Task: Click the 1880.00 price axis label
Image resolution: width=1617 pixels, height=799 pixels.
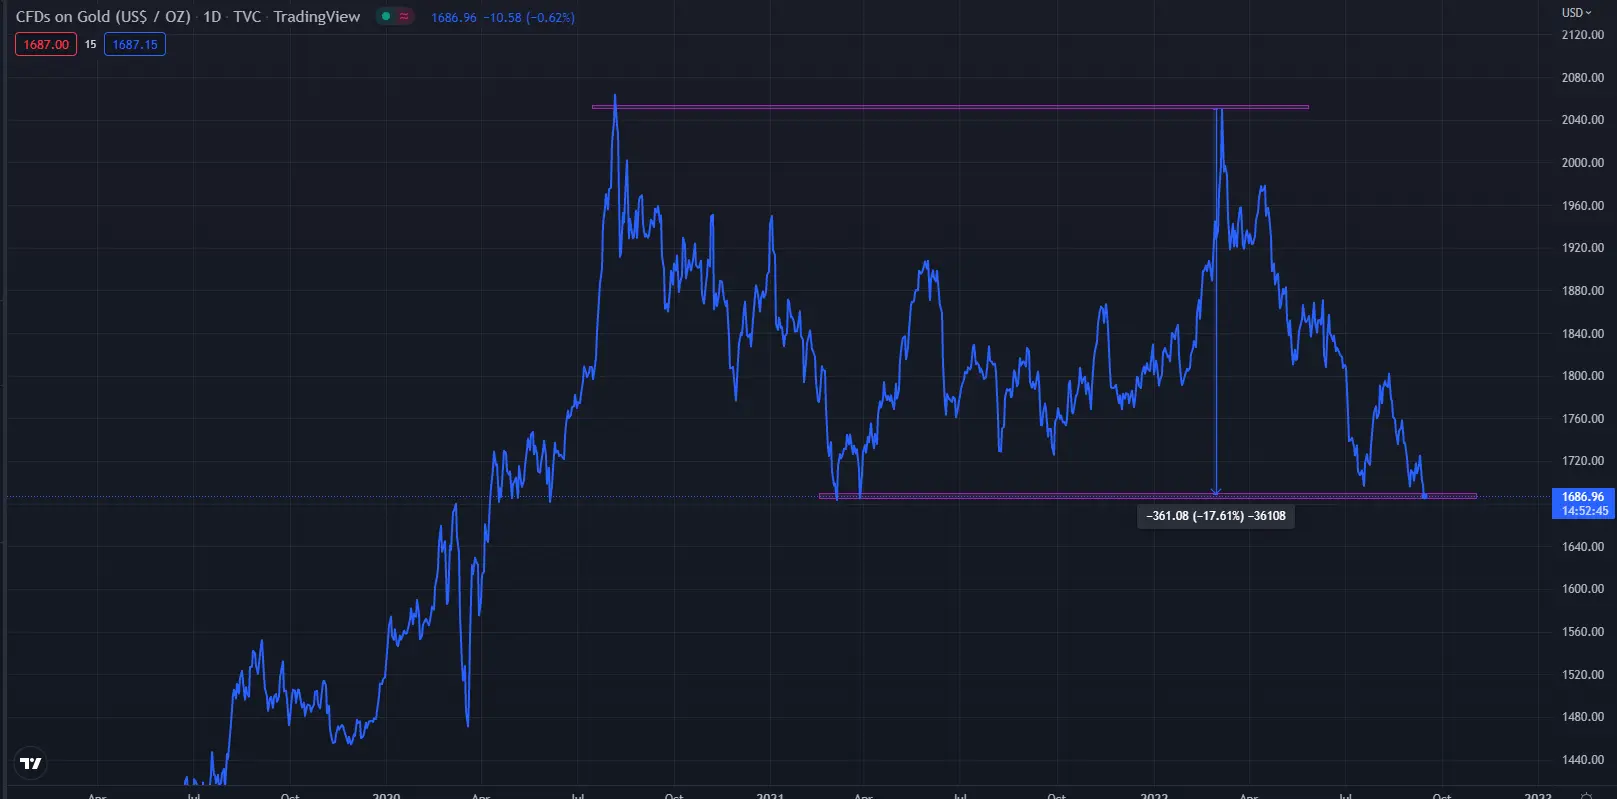Action: pos(1583,291)
